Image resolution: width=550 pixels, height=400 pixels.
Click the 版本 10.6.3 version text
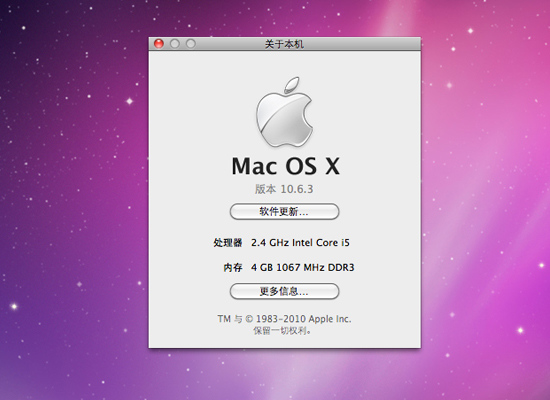[x=284, y=189]
